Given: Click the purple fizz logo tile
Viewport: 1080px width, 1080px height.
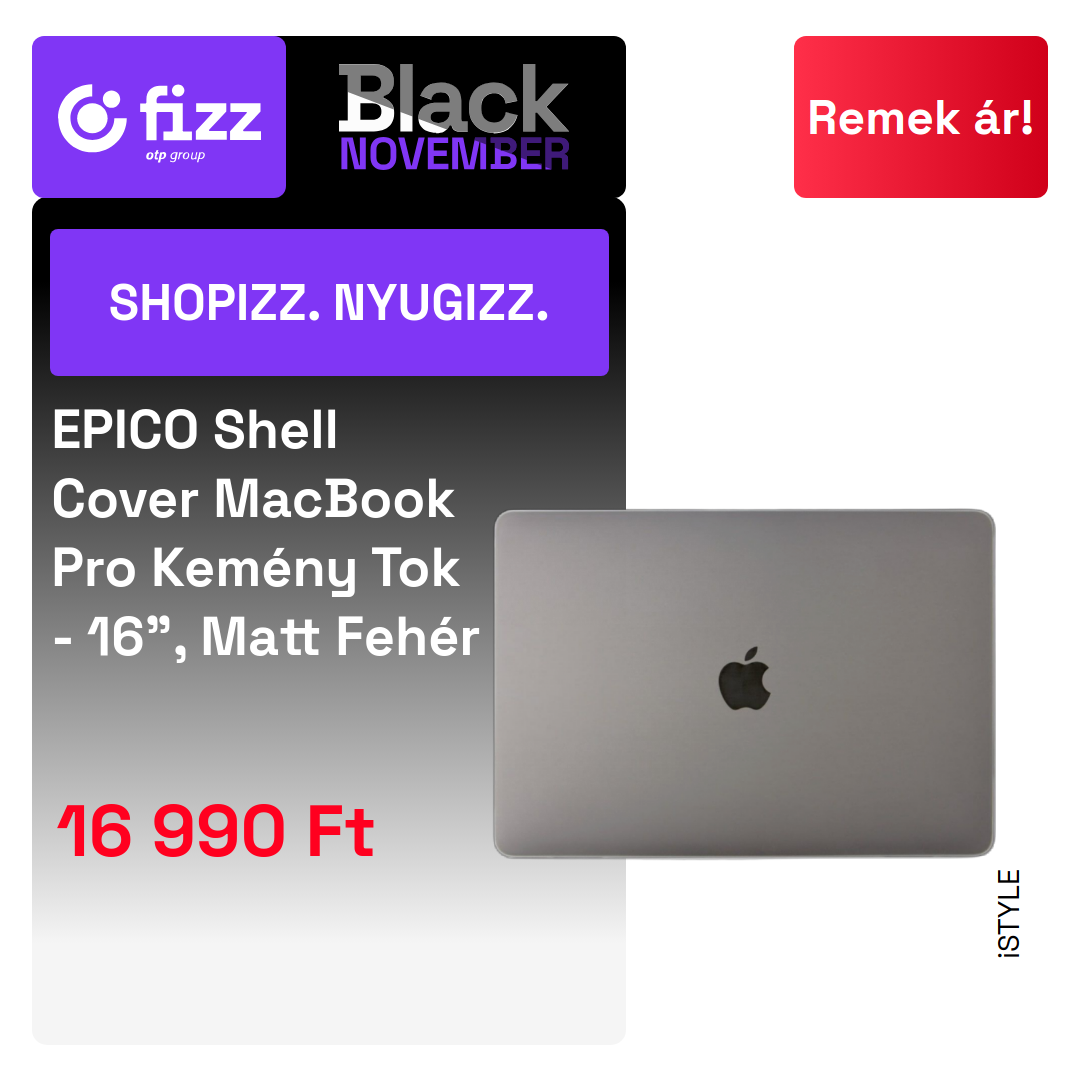Looking at the screenshot, I should click(x=159, y=117).
